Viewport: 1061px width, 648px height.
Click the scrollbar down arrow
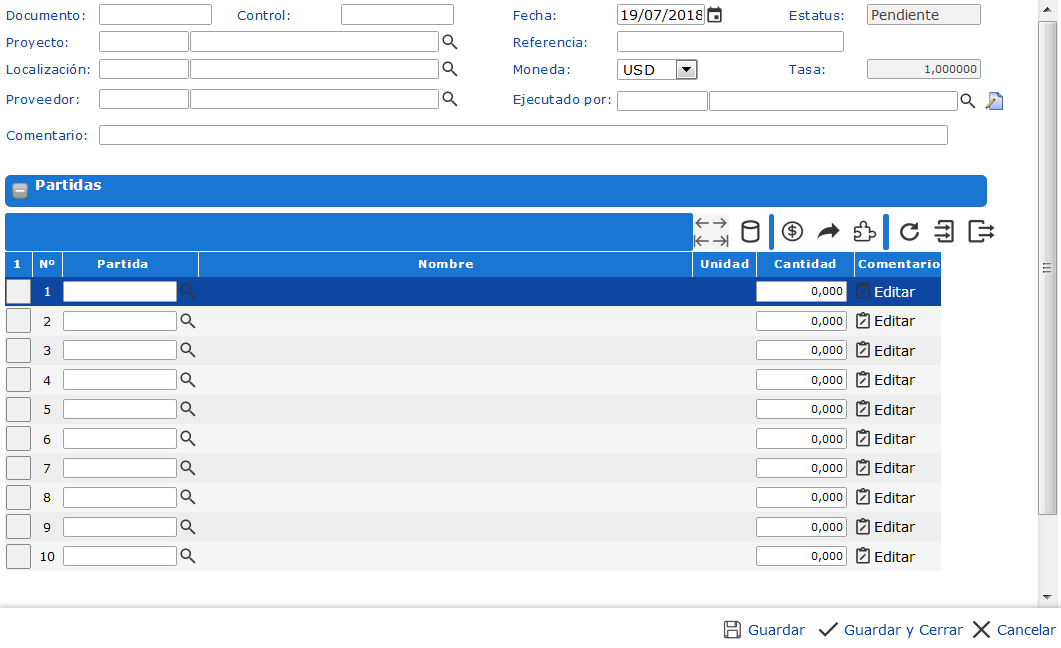[1047, 597]
